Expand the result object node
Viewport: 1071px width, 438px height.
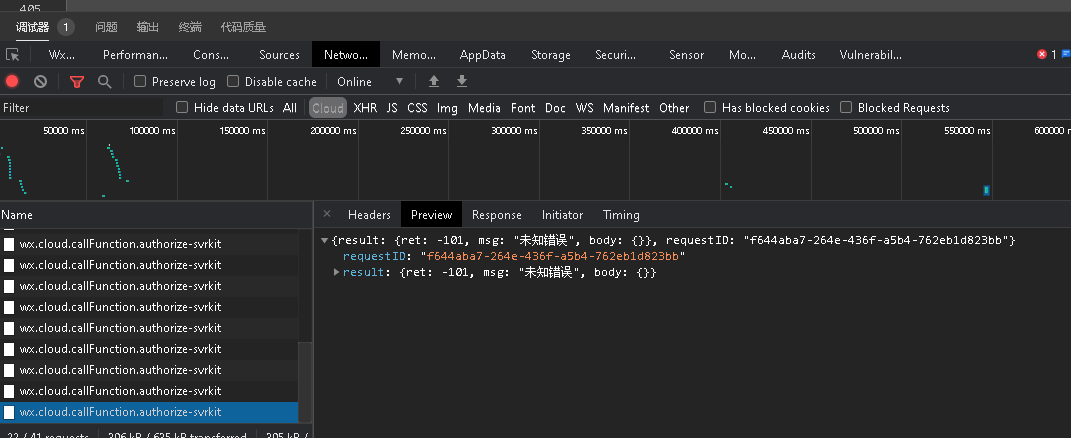(337, 272)
